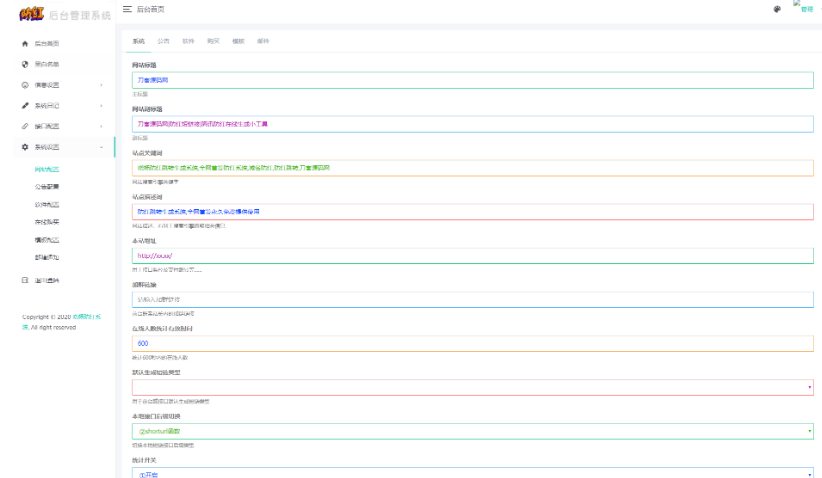Open 公告配置 in the sidebar submenu
822x478 pixels.
pyautogui.click(x=47, y=186)
